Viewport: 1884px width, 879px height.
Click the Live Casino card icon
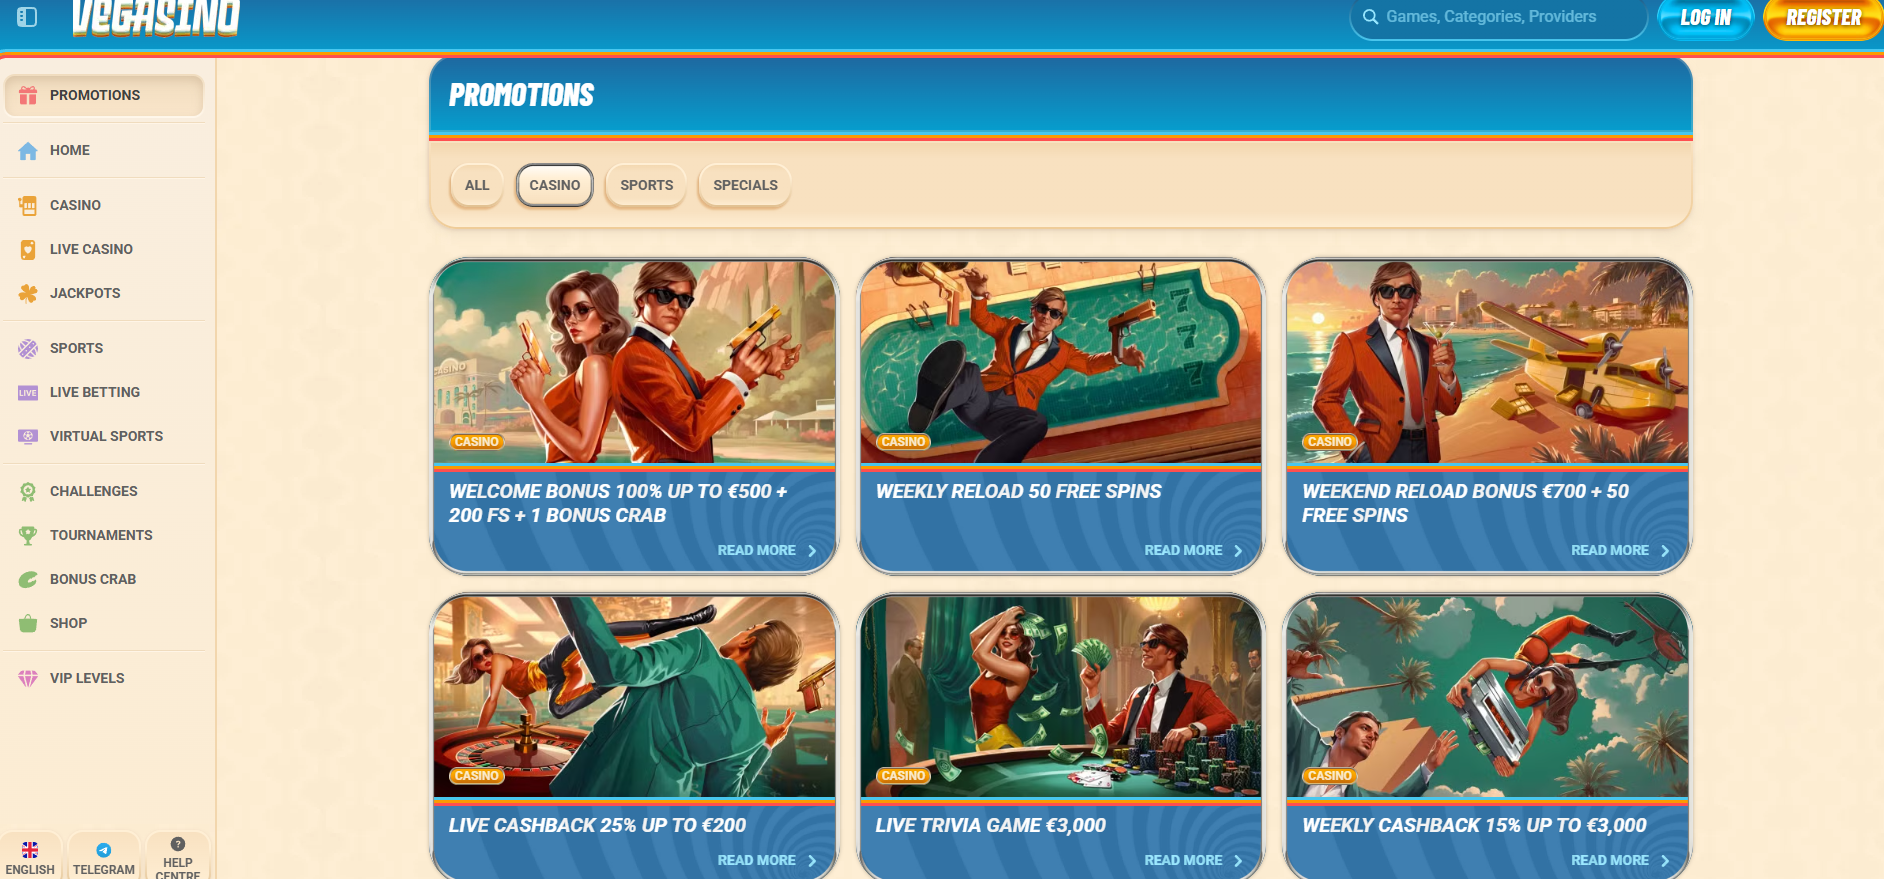point(28,249)
